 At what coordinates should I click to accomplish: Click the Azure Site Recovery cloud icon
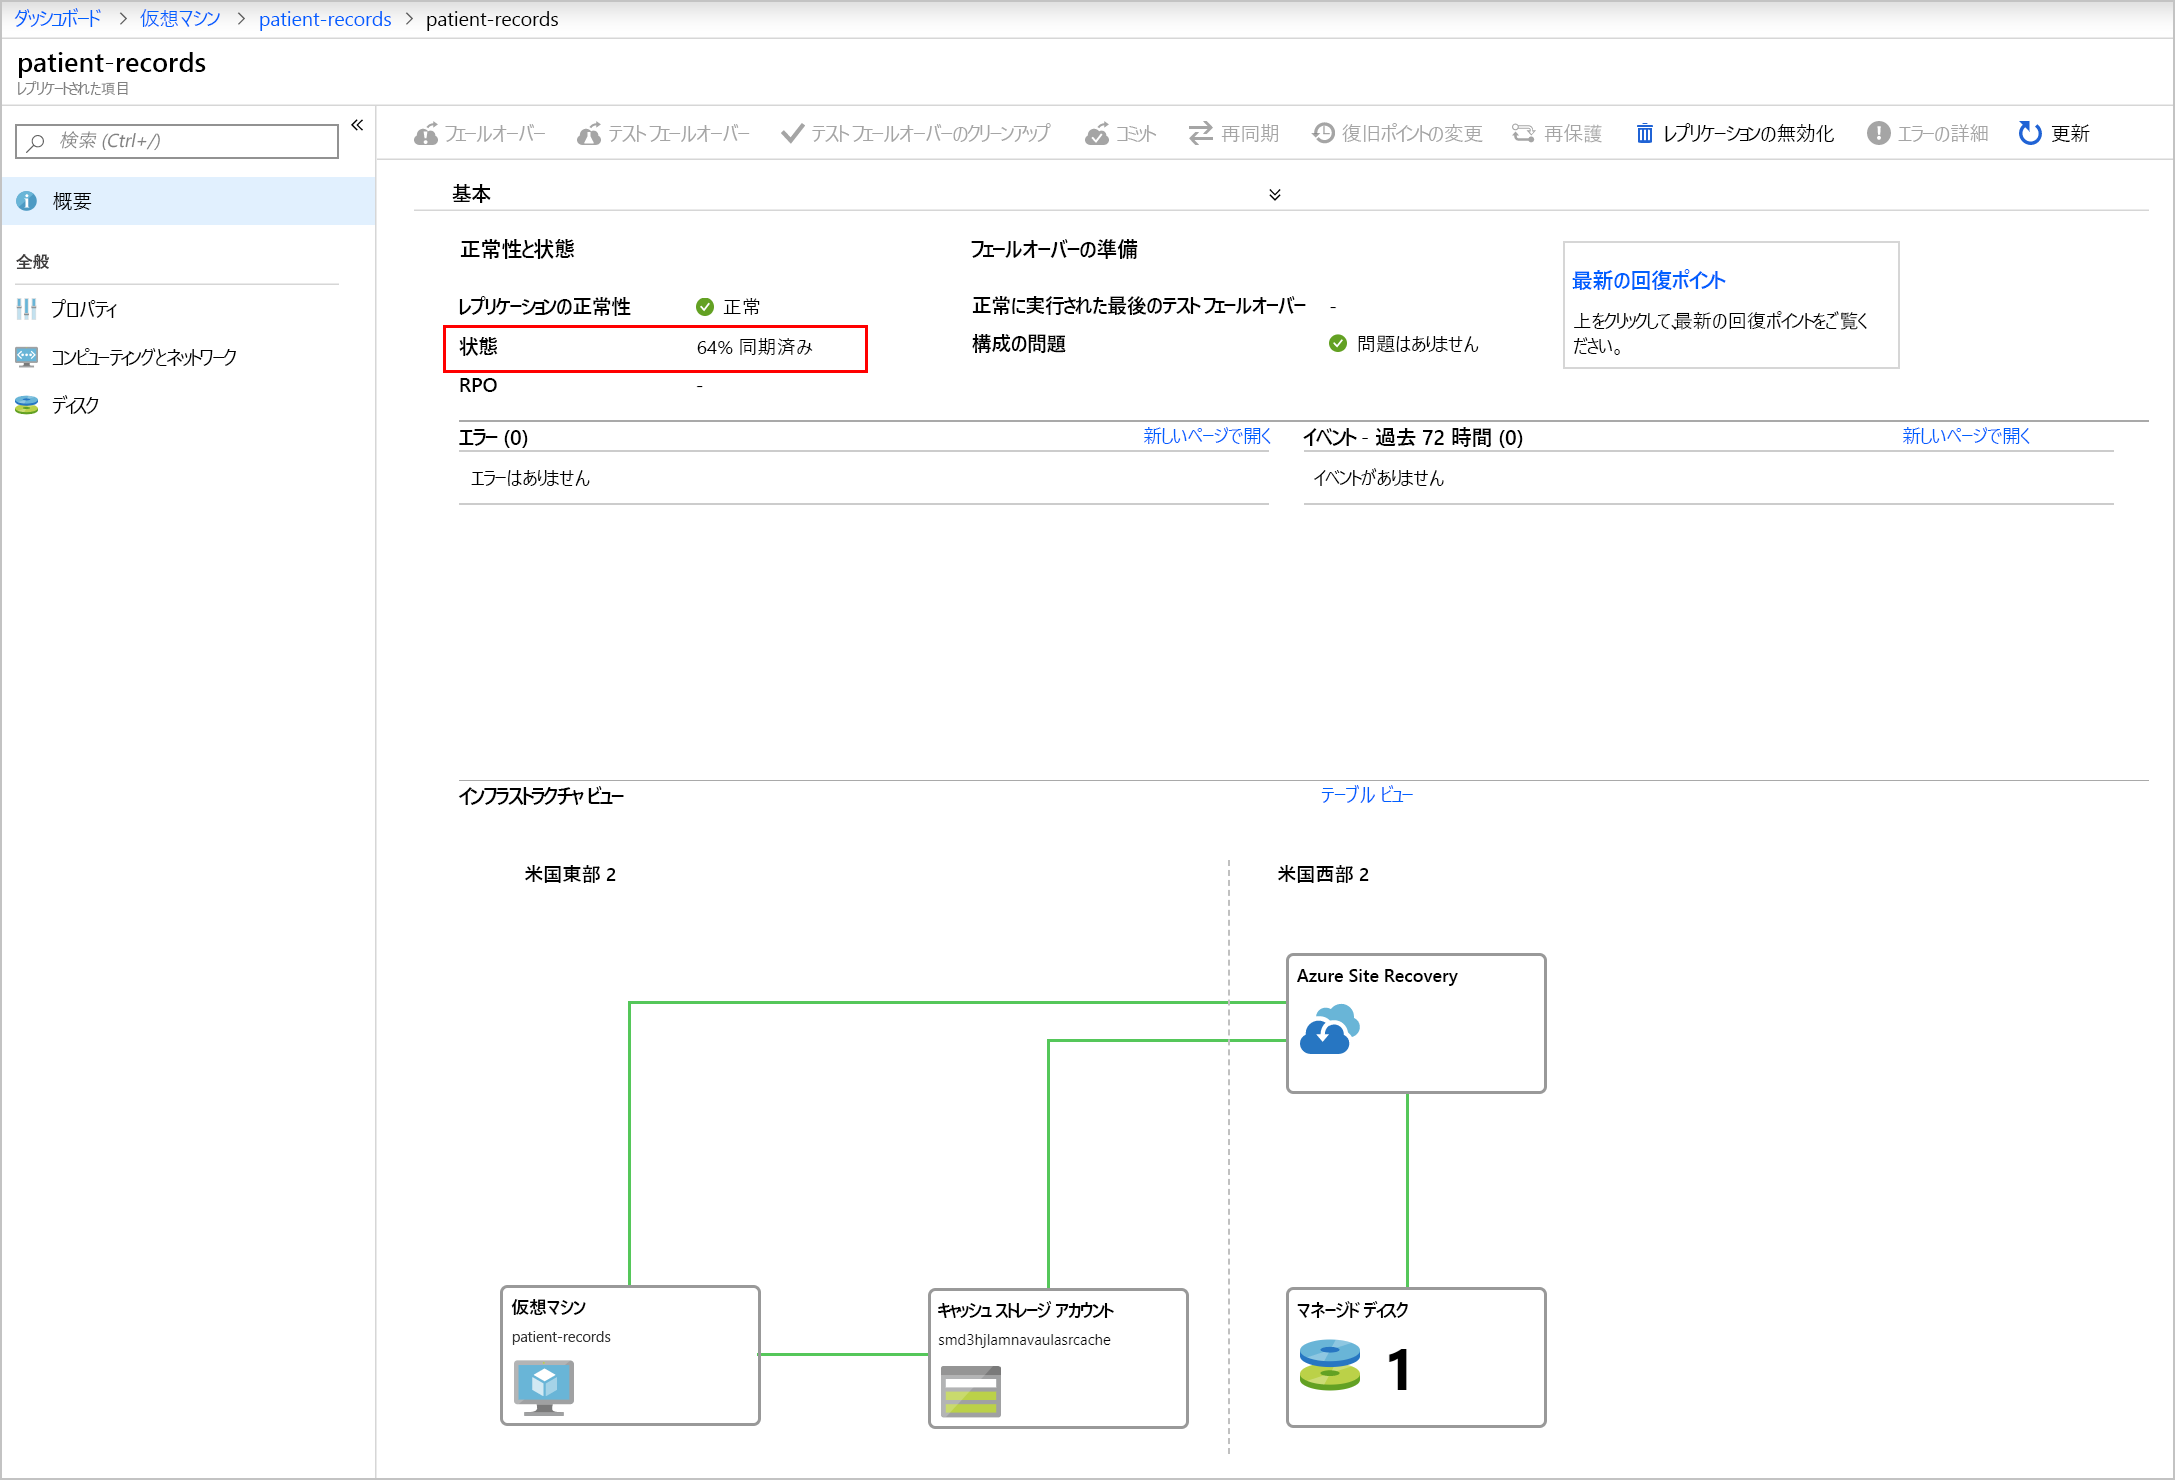pos(1329,1030)
